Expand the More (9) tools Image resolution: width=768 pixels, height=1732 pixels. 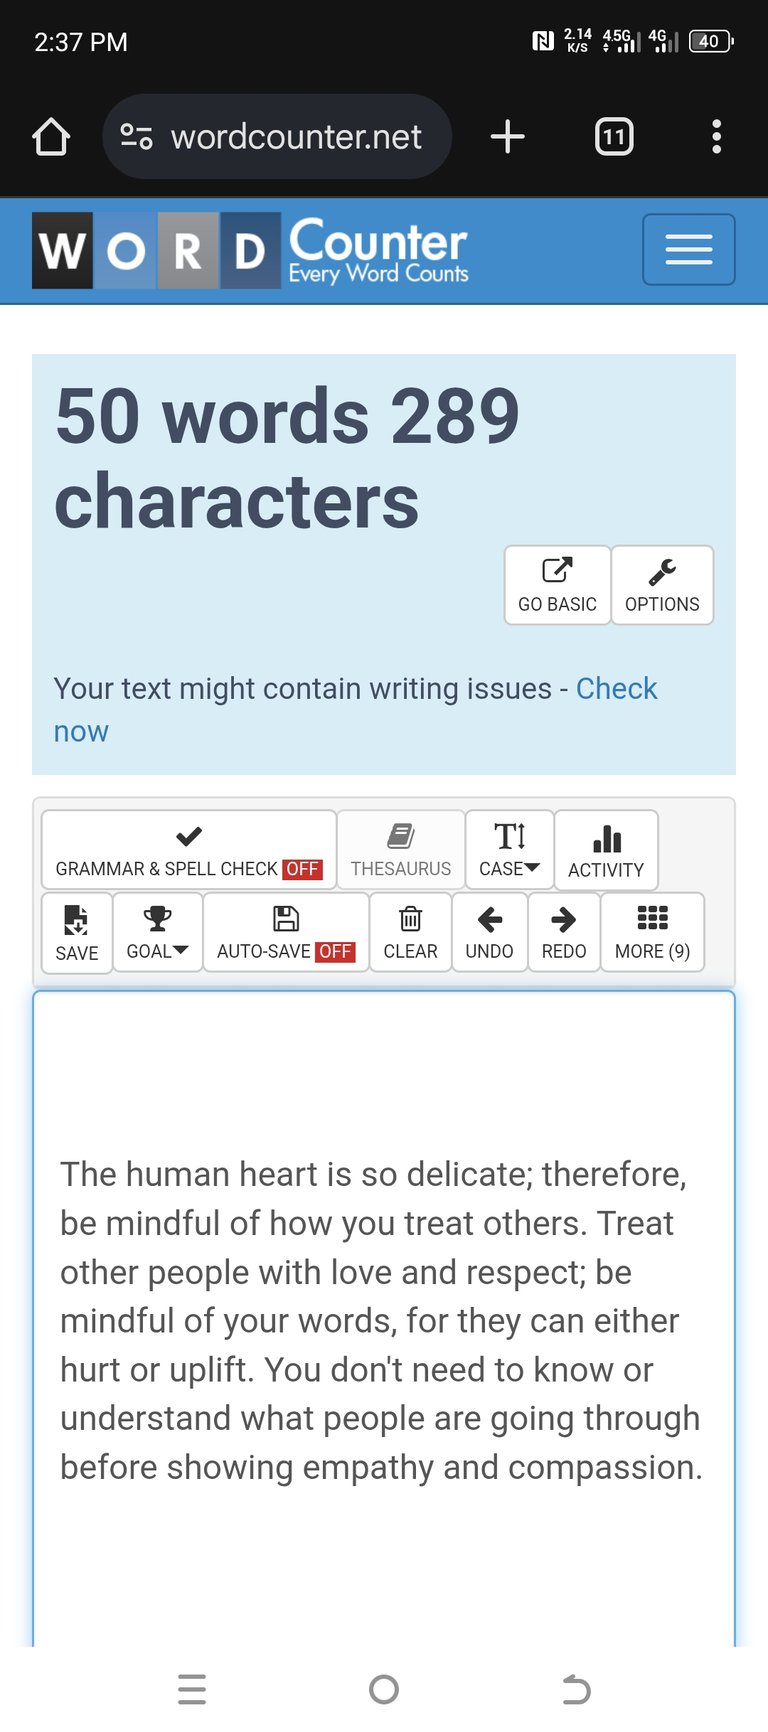(652, 932)
